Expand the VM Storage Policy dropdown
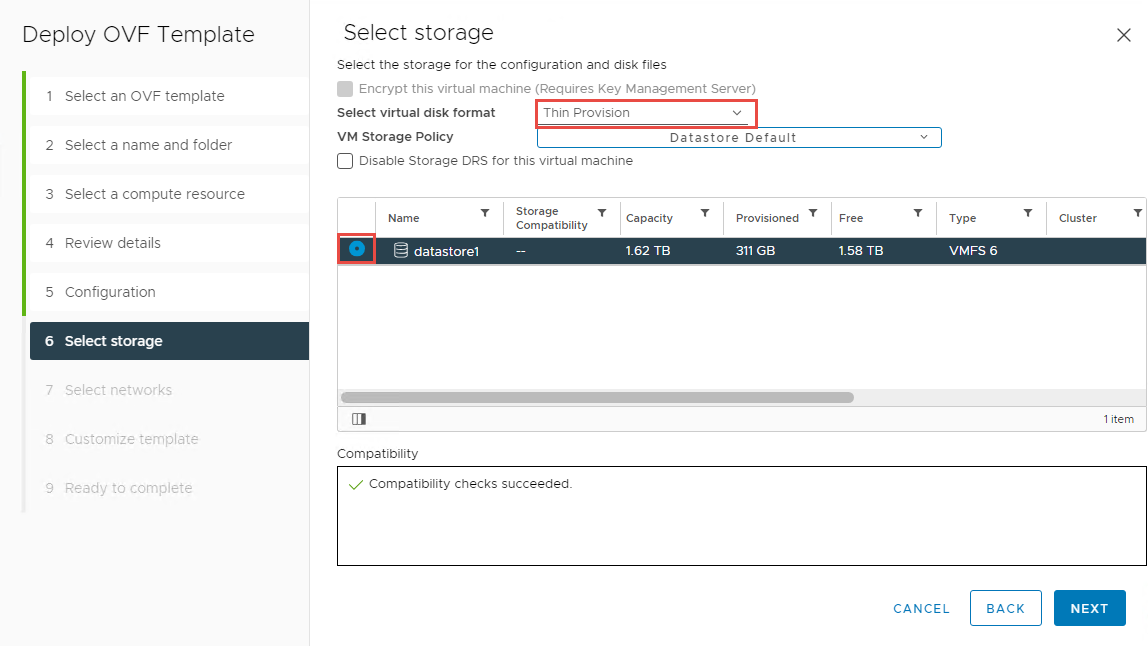 [x=739, y=138]
